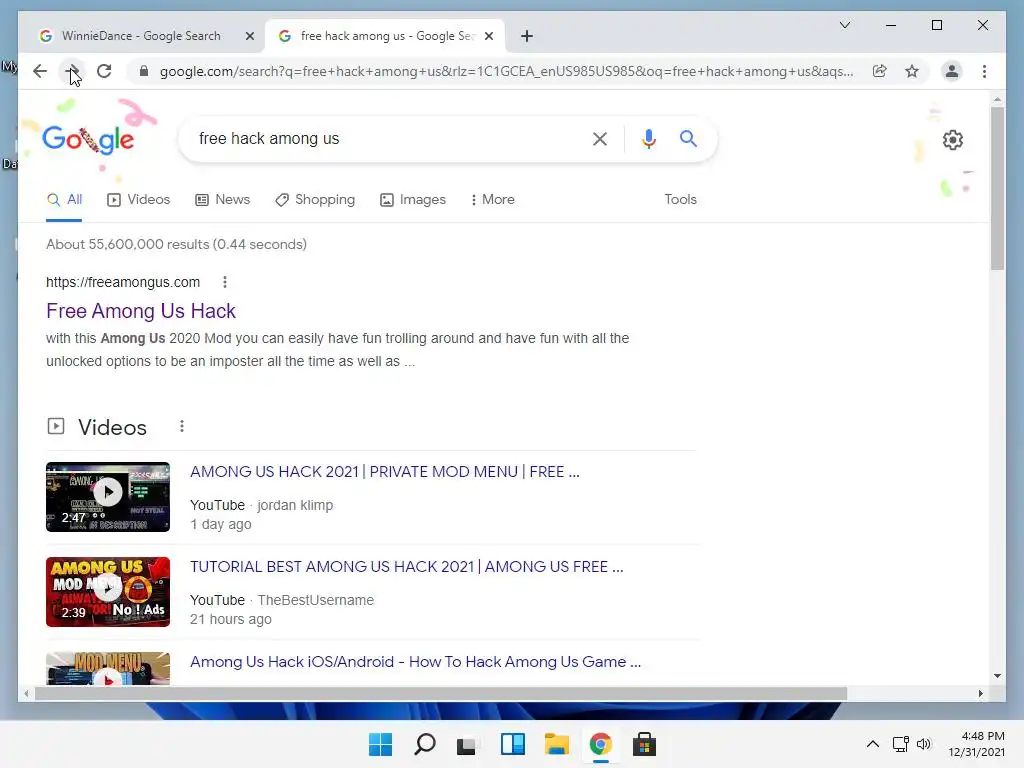Start voice search with the microphone icon

click(648, 138)
